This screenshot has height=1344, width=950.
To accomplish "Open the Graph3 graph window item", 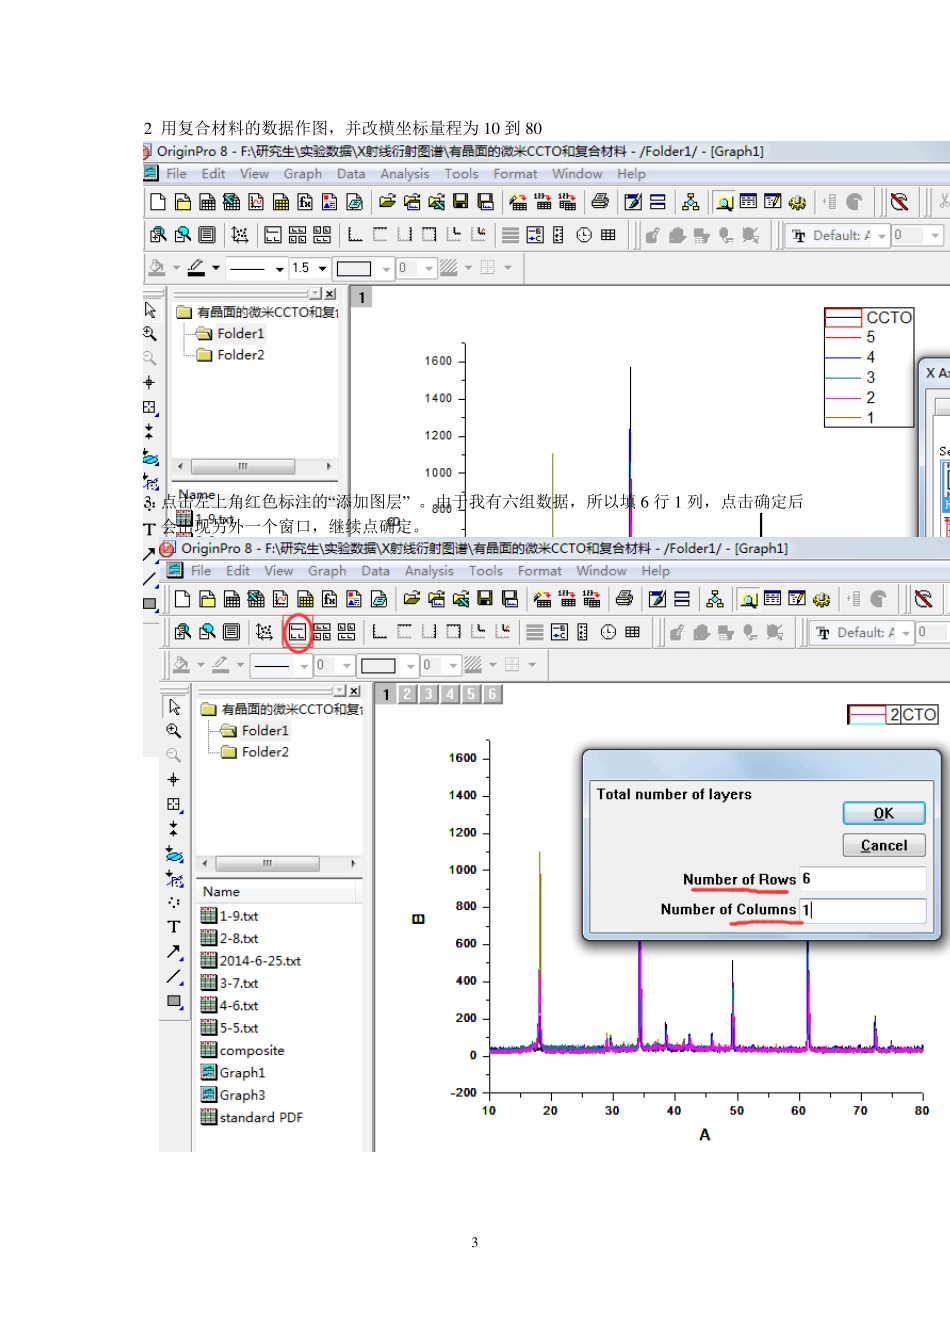I will click(242, 1095).
